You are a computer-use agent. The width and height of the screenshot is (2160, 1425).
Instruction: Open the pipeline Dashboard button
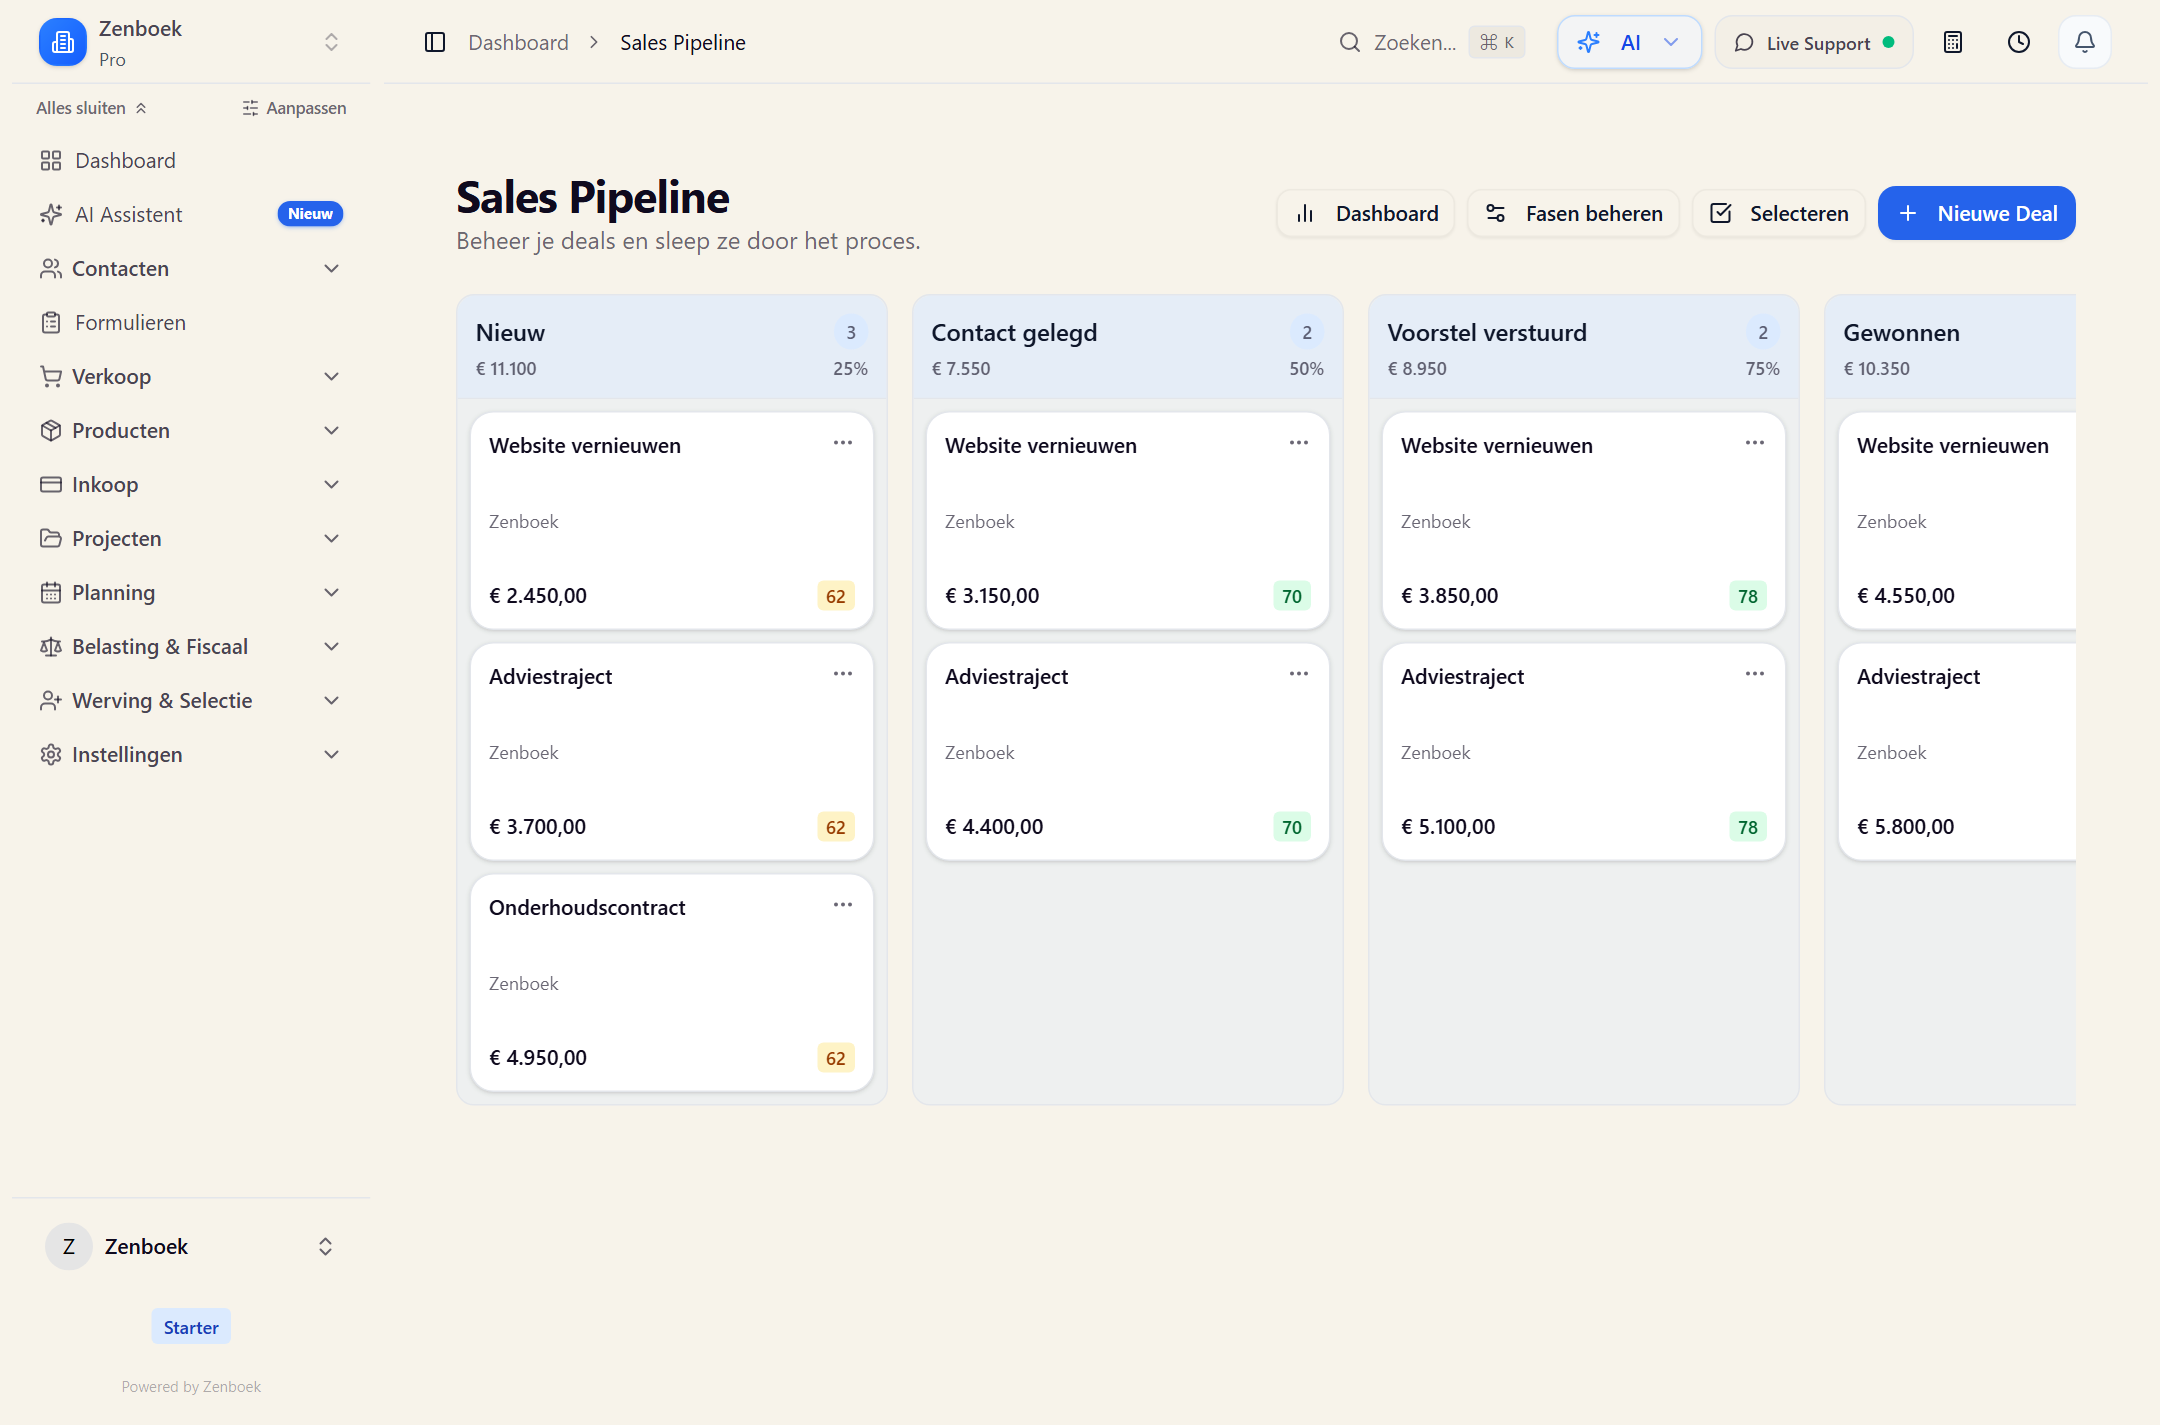click(x=1366, y=213)
